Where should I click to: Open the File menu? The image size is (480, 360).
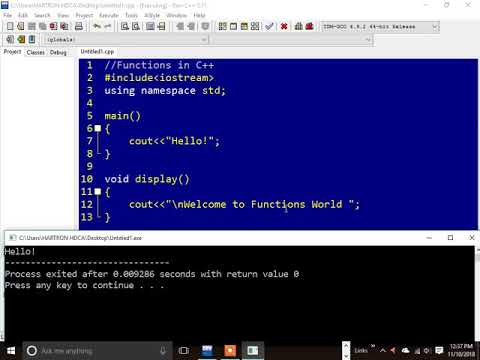pyautogui.click(x=7, y=15)
